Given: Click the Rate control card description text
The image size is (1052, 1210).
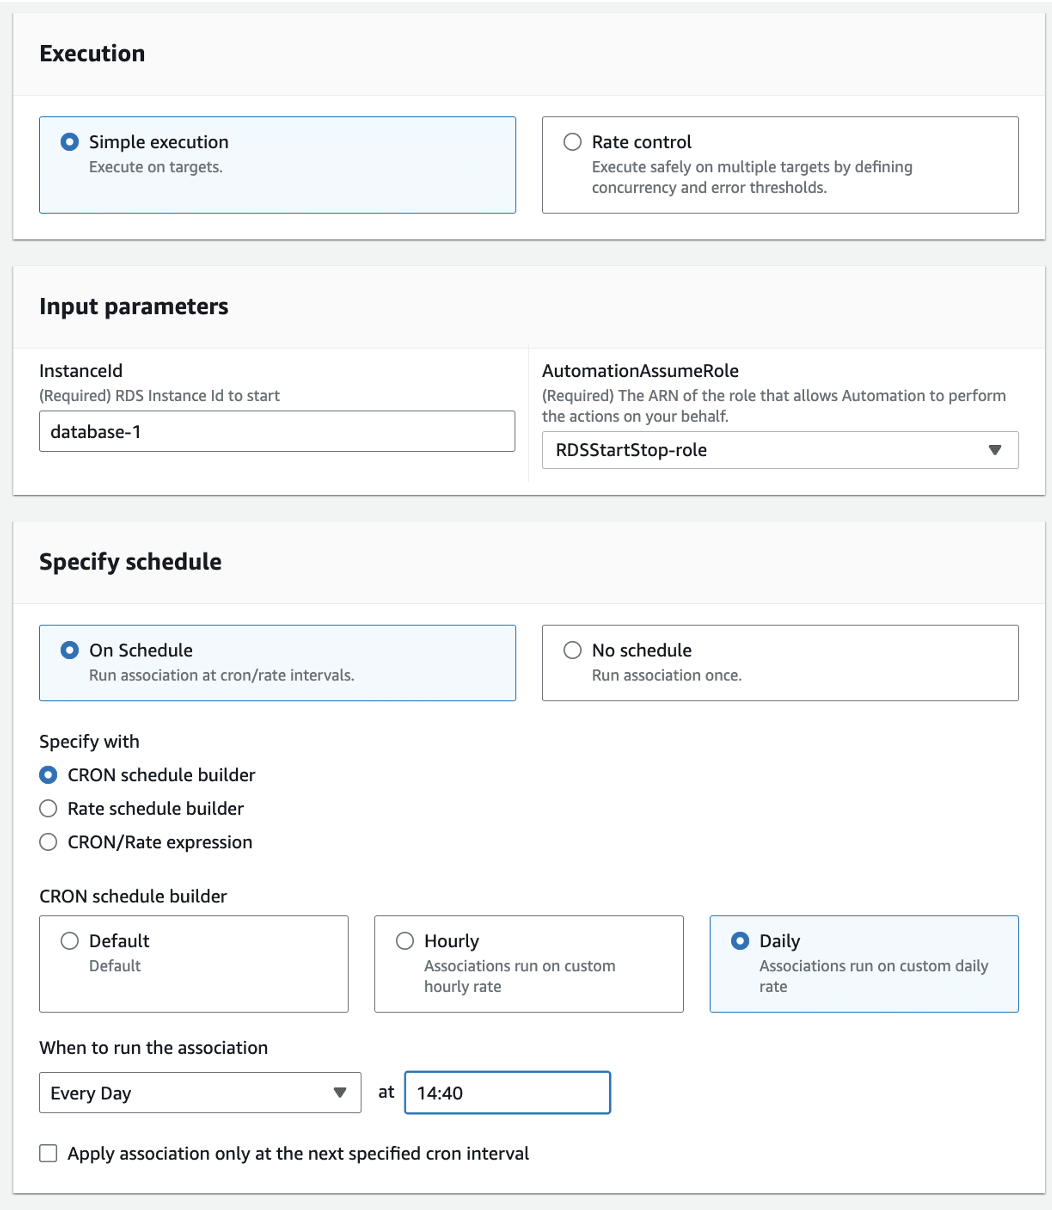Looking at the screenshot, I should 752,177.
